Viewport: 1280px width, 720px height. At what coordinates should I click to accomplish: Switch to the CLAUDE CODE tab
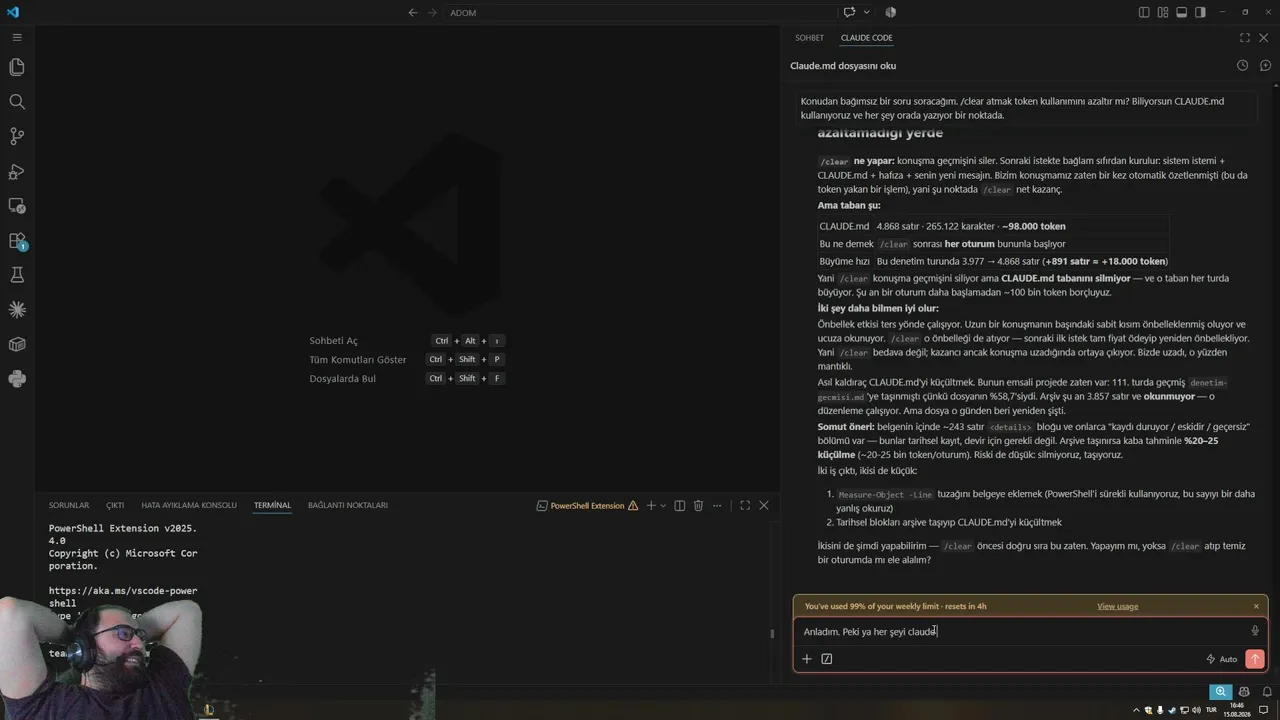pyautogui.click(x=866, y=38)
